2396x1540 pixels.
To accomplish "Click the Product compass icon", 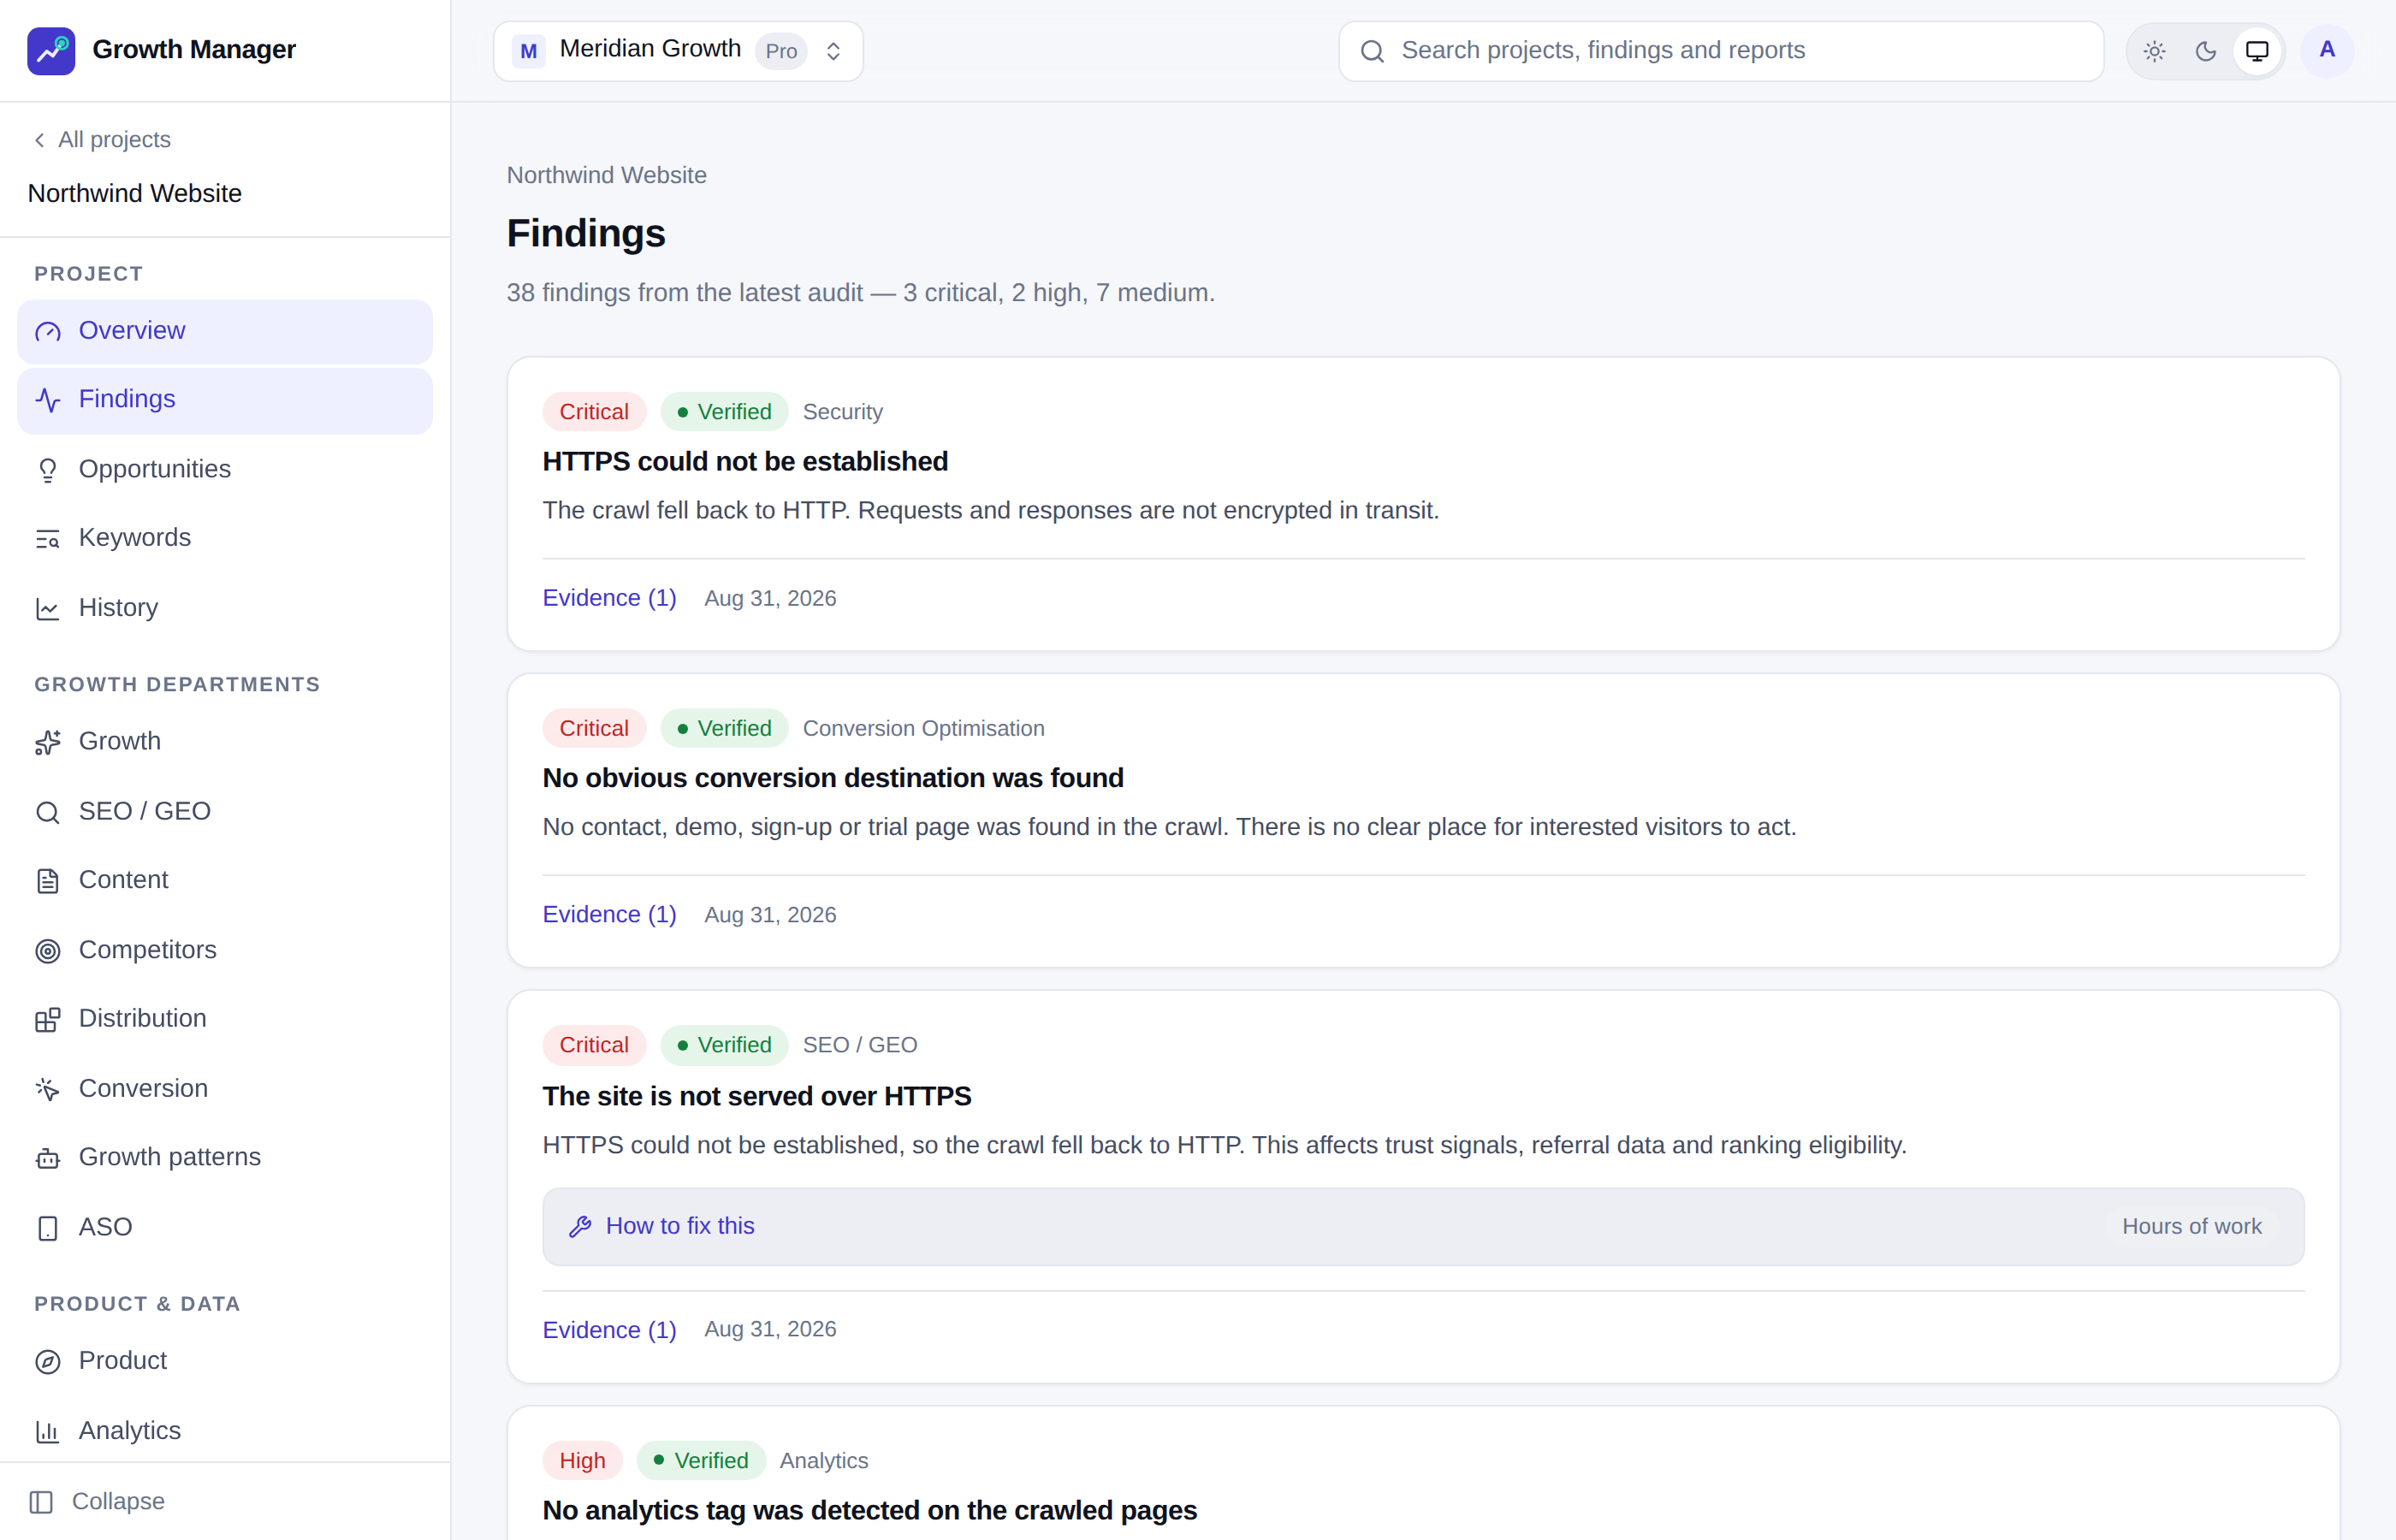I will (x=48, y=1361).
